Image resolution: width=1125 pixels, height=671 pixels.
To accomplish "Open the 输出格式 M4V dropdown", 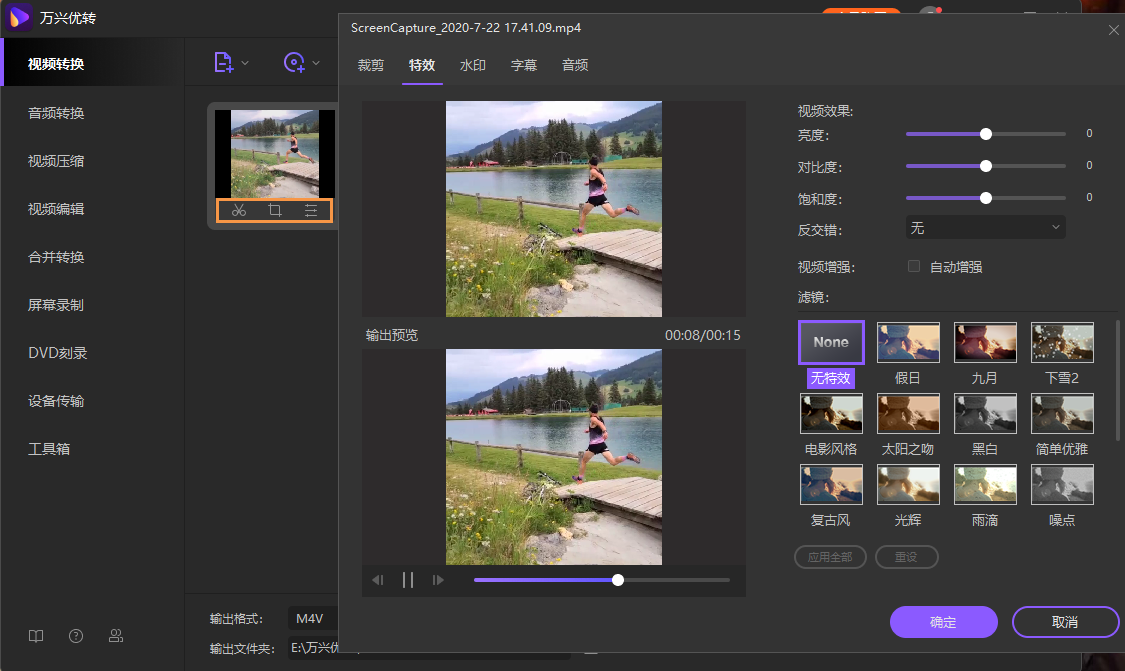I will pos(313,618).
